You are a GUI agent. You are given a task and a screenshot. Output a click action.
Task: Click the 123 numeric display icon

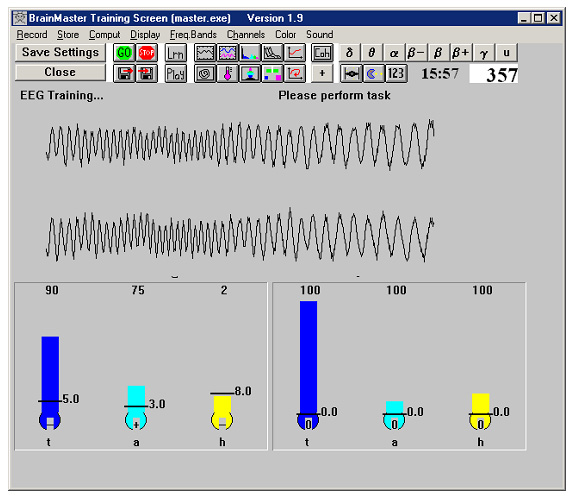(396, 74)
